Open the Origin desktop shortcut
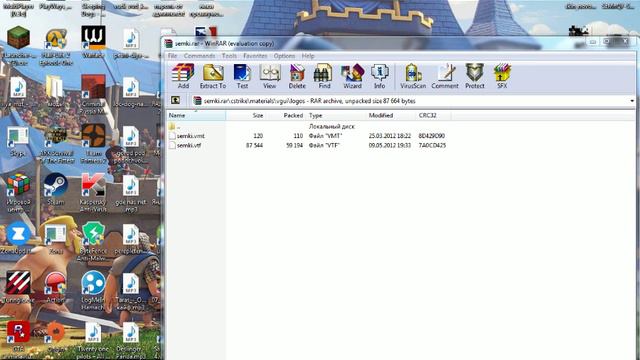Screen dimensions: 640x360 pyautogui.click(x=56, y=337)
